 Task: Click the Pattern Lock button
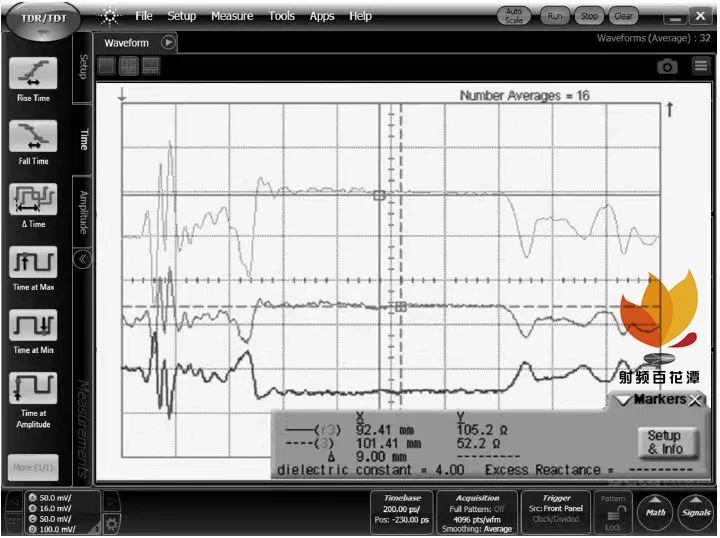(x=613, y=513)
